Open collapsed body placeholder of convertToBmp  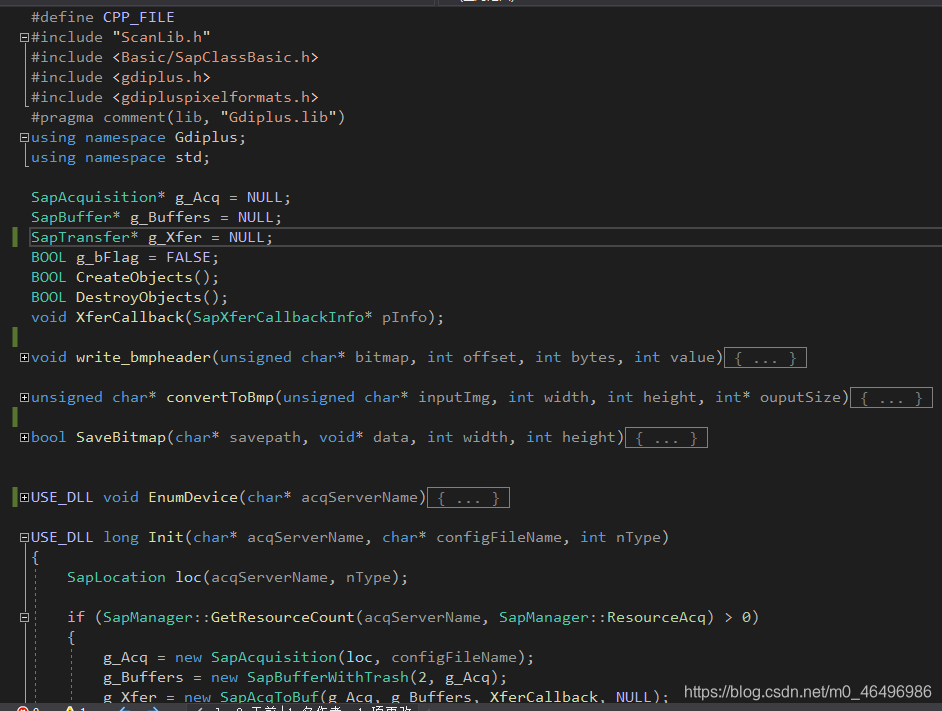point(891,398)
